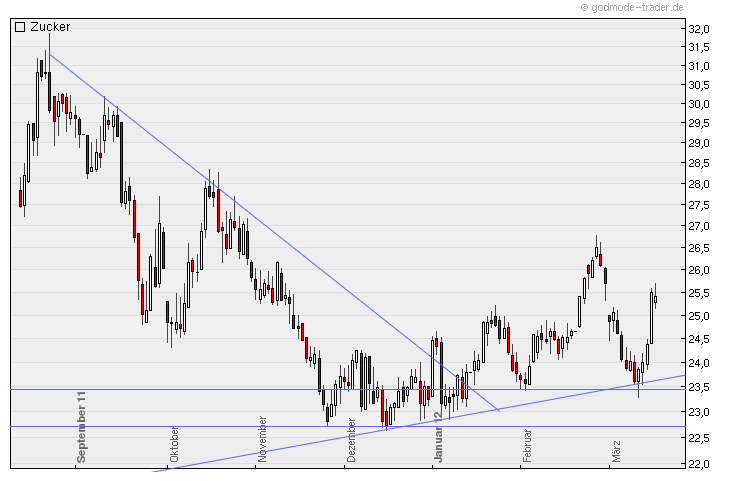
Task: Select the September 11 axis label
Action: coord(81,427)
